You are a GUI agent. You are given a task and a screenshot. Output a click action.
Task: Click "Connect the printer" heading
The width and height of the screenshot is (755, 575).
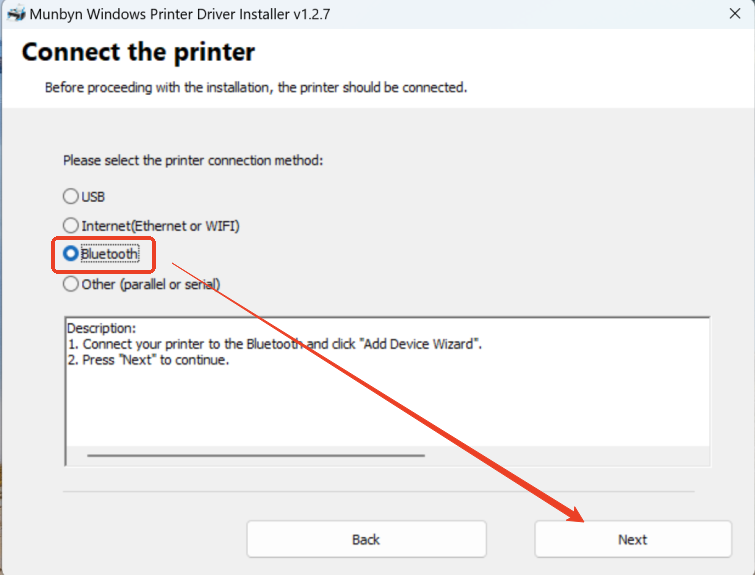coord(138,52)
